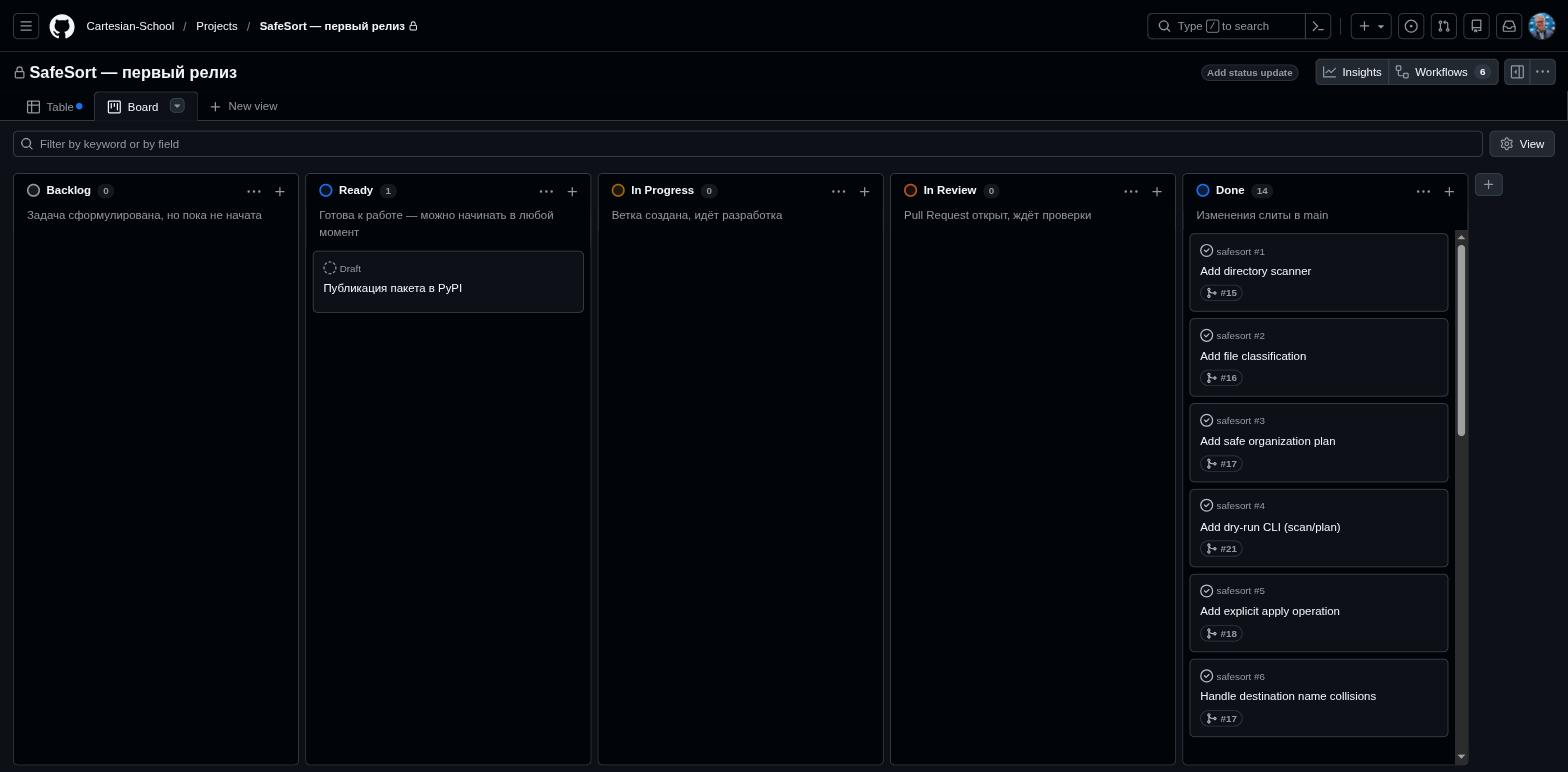The image size is (1568, 772).
Task: Select the Board view tab
Action: [133, 107]
